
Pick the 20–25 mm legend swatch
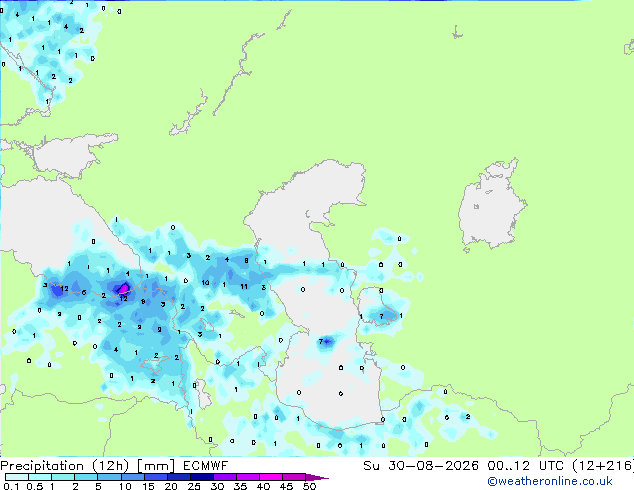pyautogui.click(x=178, y=477)
